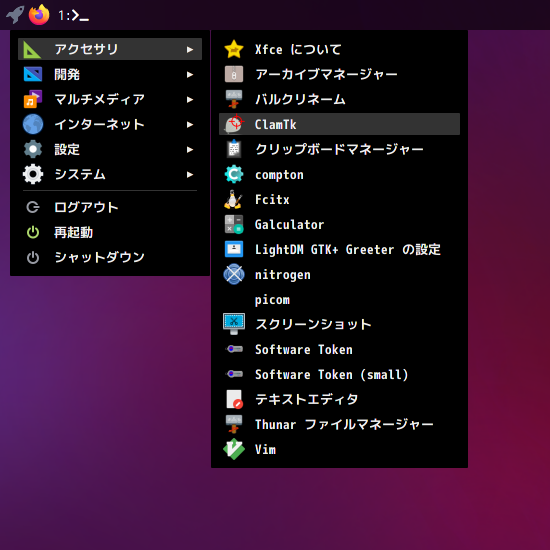Expand the インターネット submenu arrow
This screenshot has width=550, height=550.
tap(190, 125)
